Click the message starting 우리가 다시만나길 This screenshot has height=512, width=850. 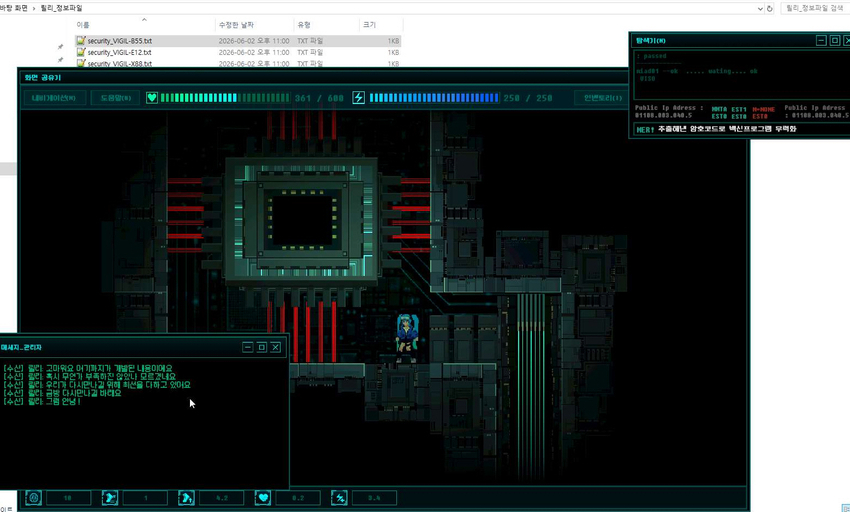(x=97, y=385)
